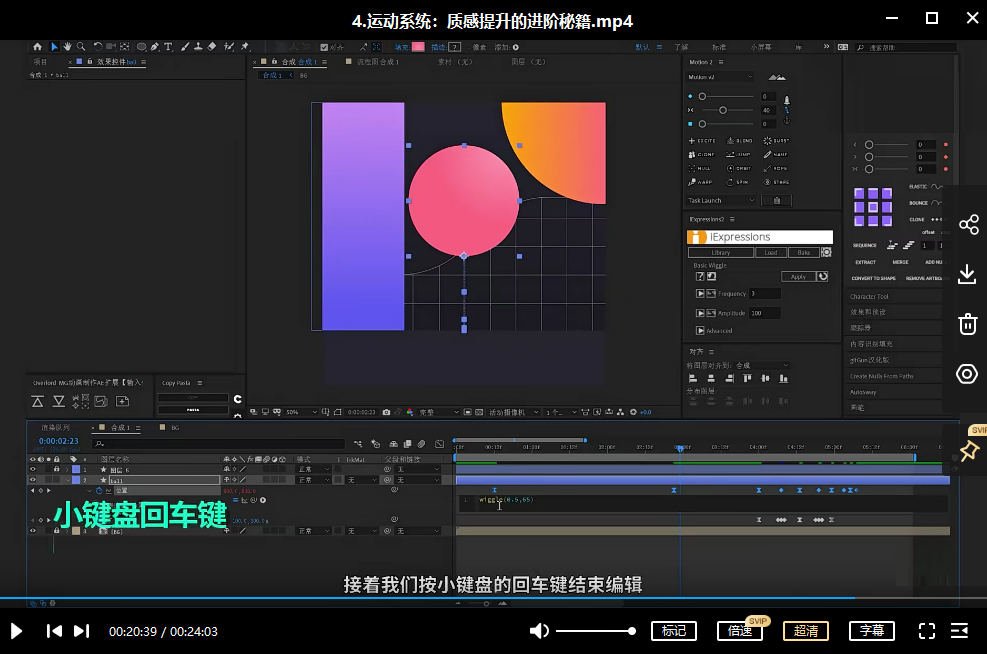
Task: Switch to the BG tab in the timeline
Action: [173, 427]
